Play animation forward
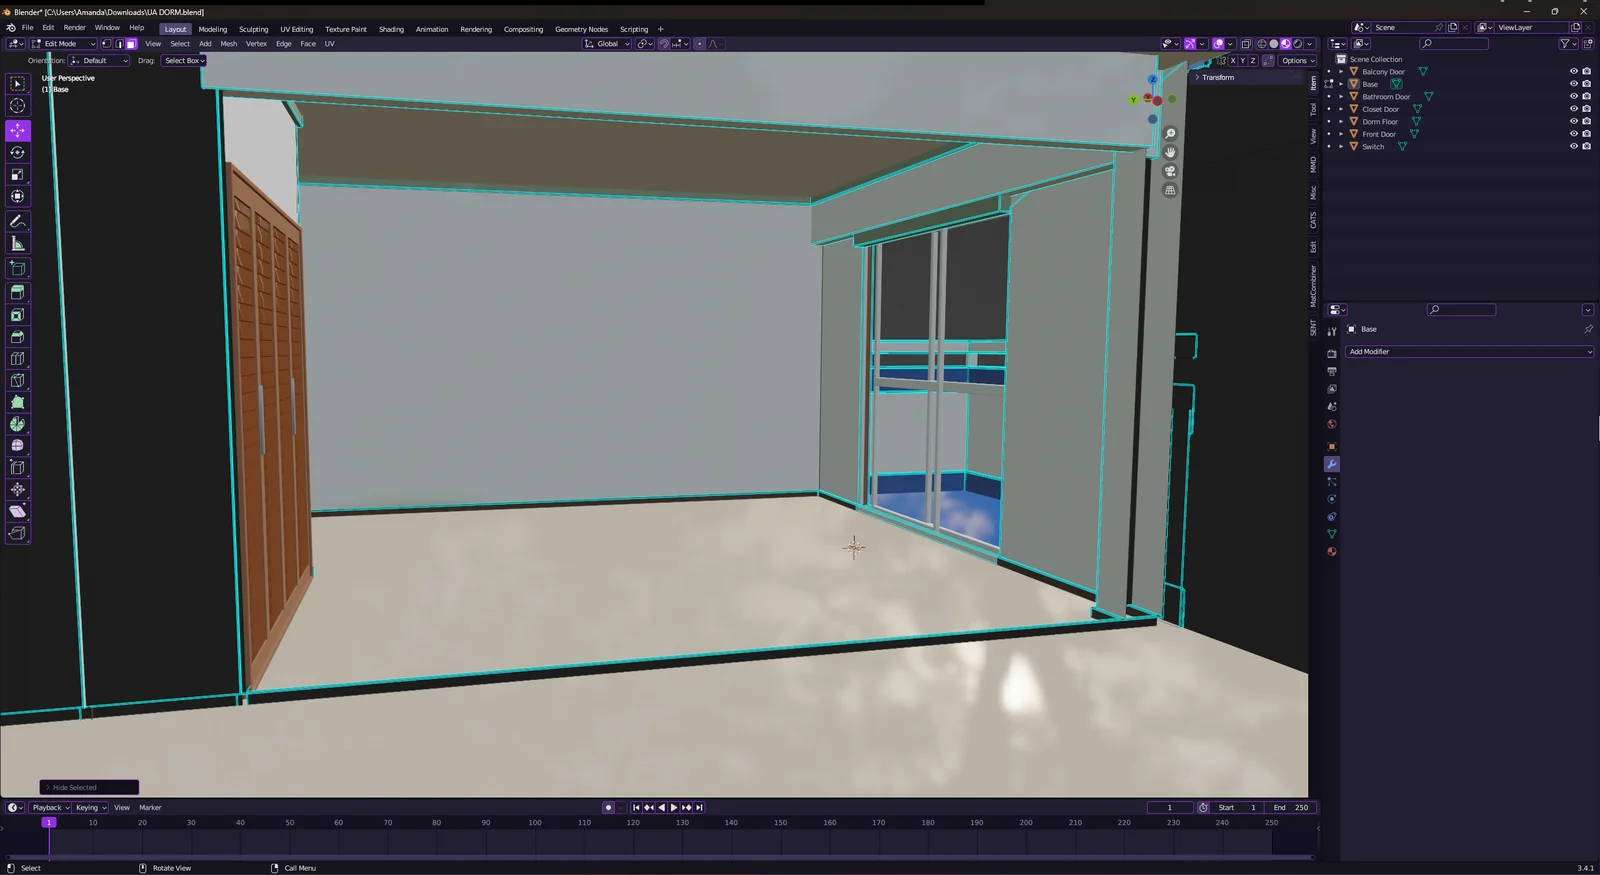The height and width of the screenshot is (875, 1600). tap(674, 807)
